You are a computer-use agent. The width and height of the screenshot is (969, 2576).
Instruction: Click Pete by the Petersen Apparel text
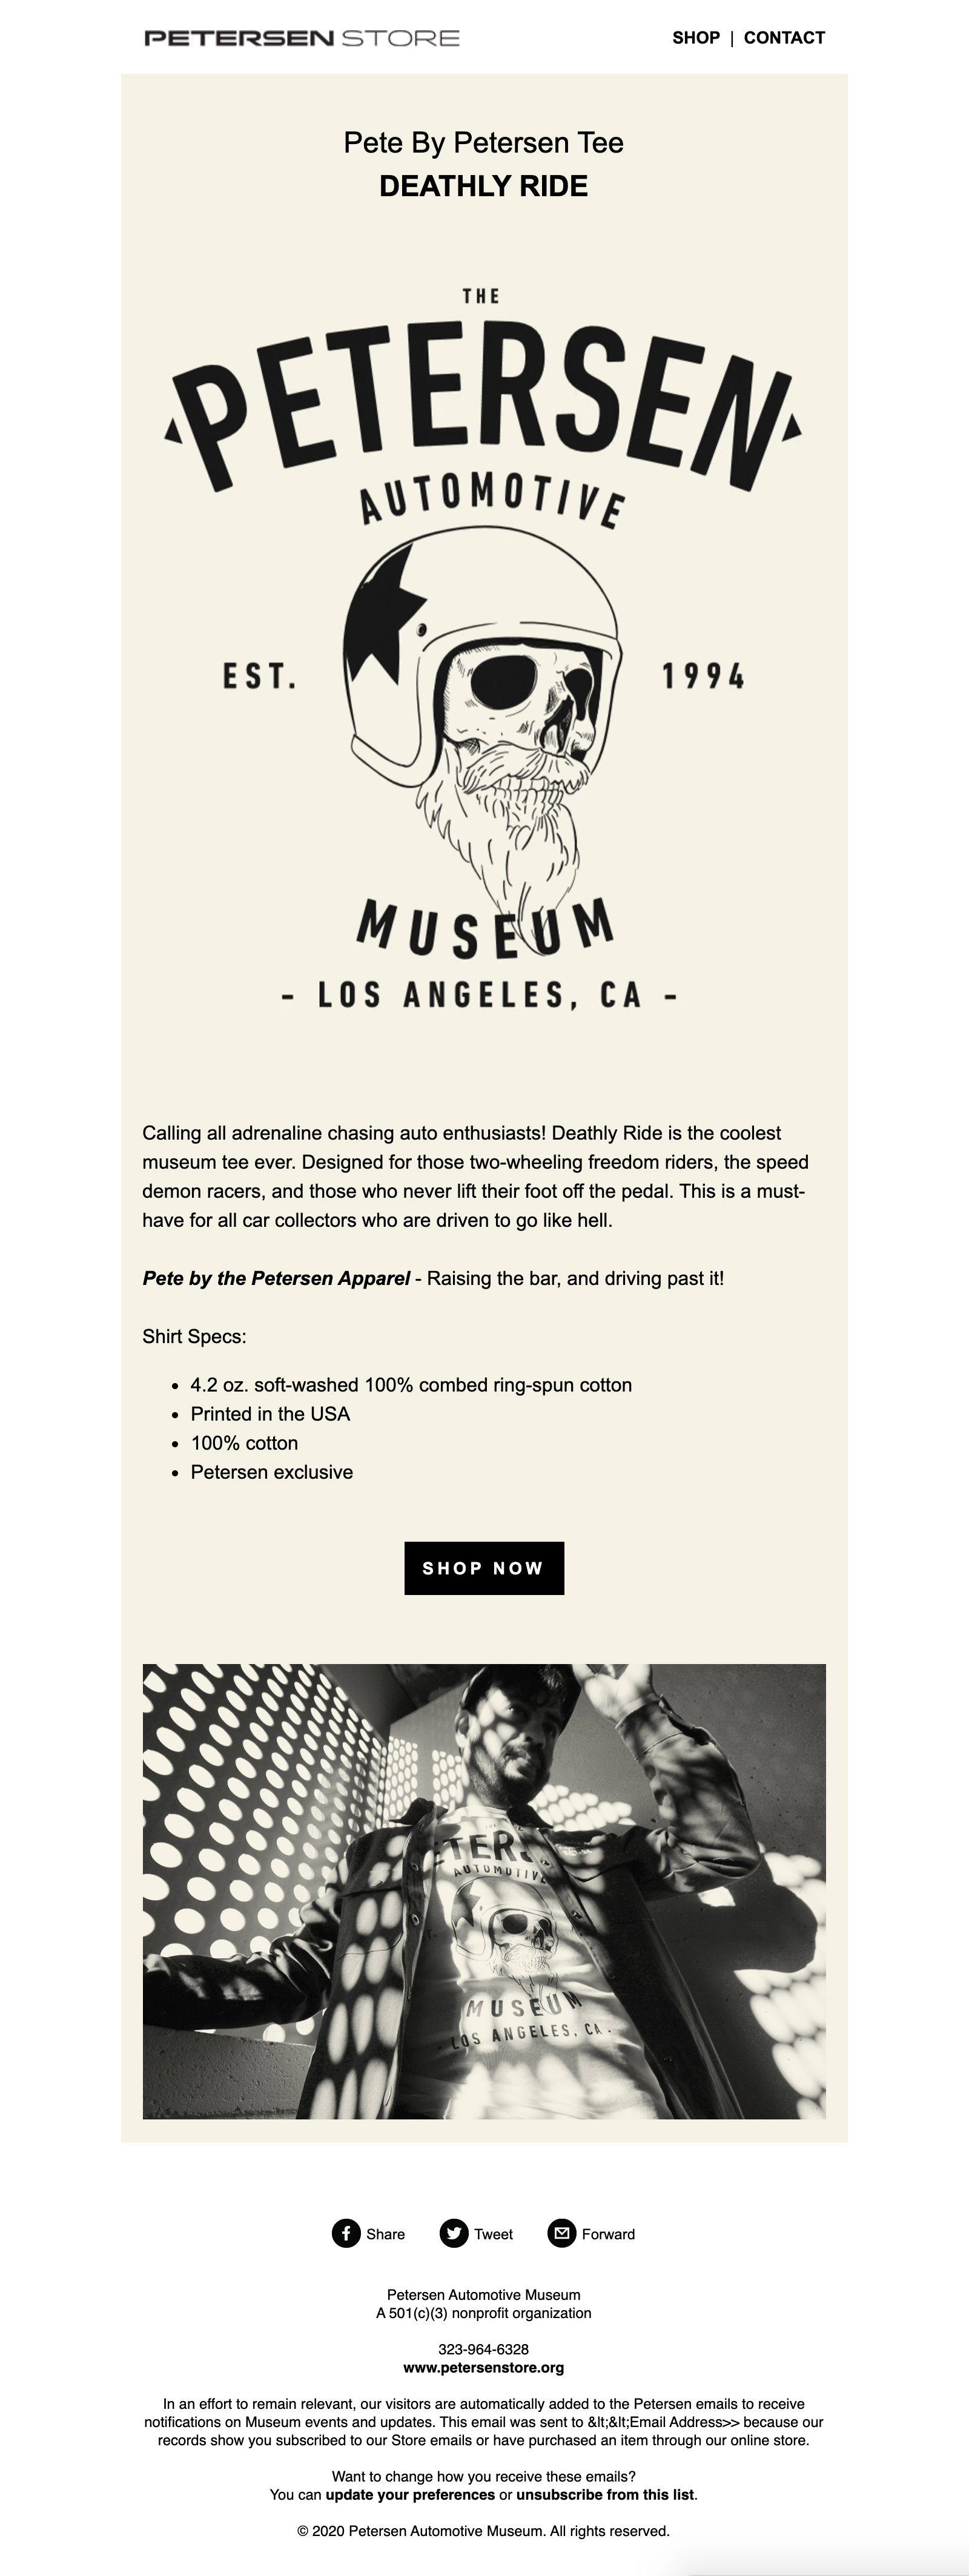tap(276, 1278)
